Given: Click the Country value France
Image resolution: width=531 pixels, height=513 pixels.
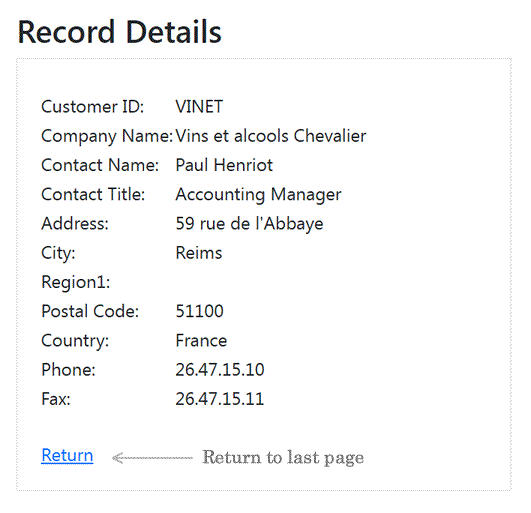Looking at the screenshot, I should pos(201,341).
